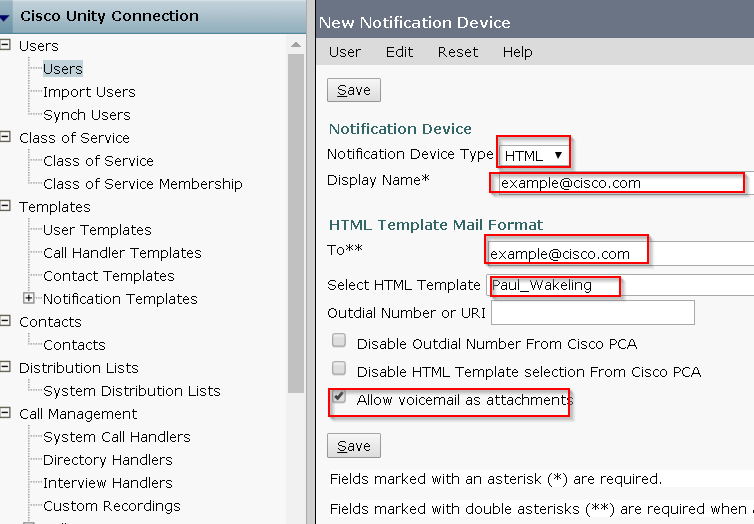Image resolution: width=754 pixels, height=524 pixels.
Task: Open the Users page in the tree
Action: tap(63, 69)
